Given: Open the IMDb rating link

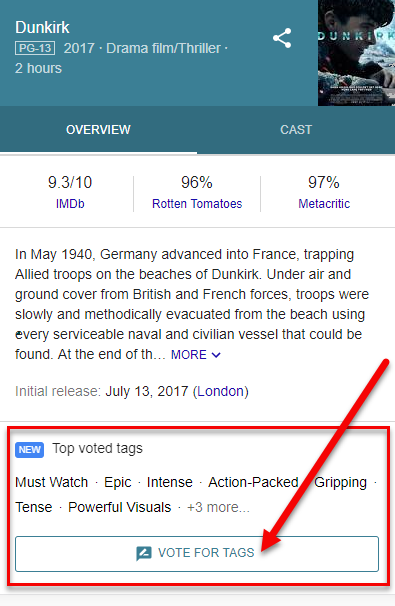Looking at the screenshot, I should [70, 204].
